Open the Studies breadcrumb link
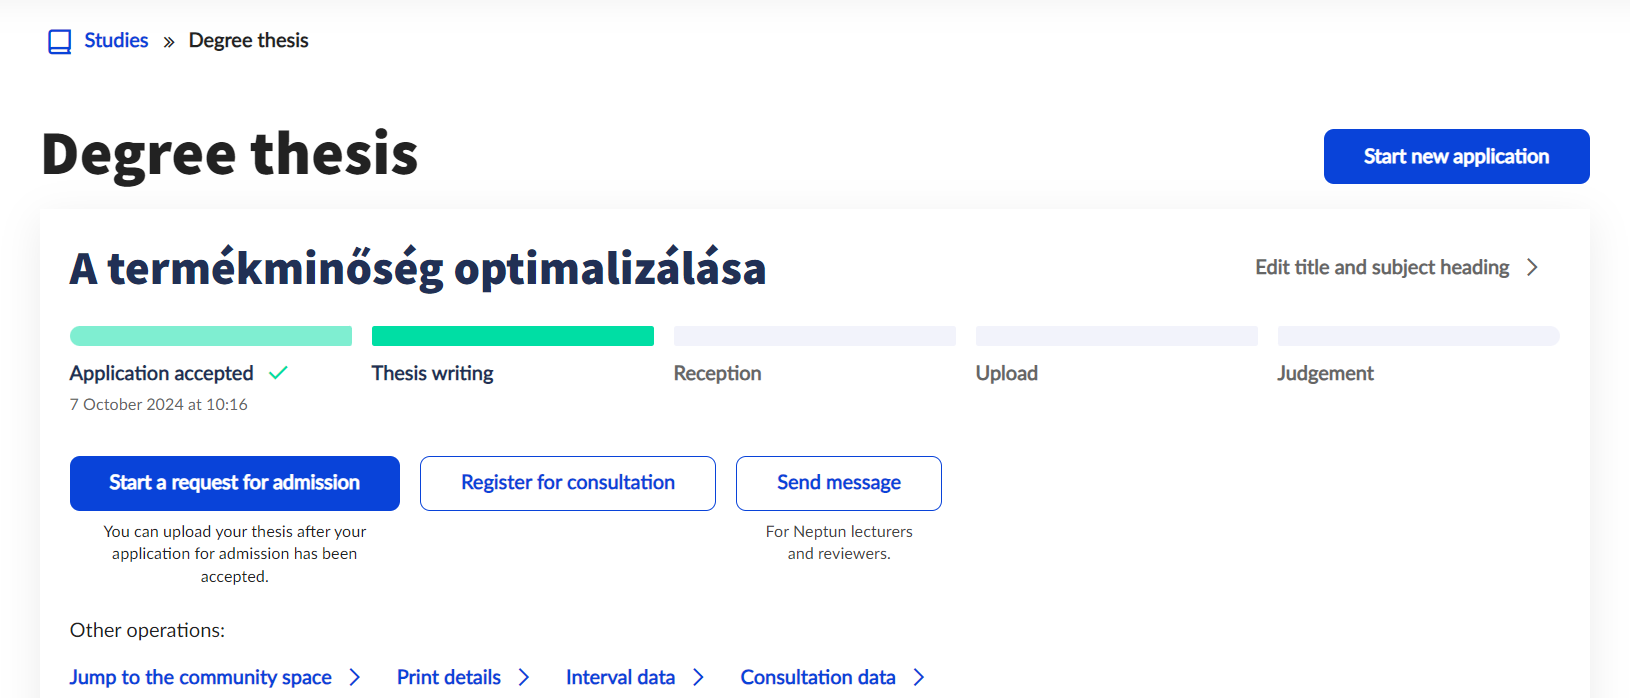The width and height of the screenshot is (1630, 698). [116, 41]
